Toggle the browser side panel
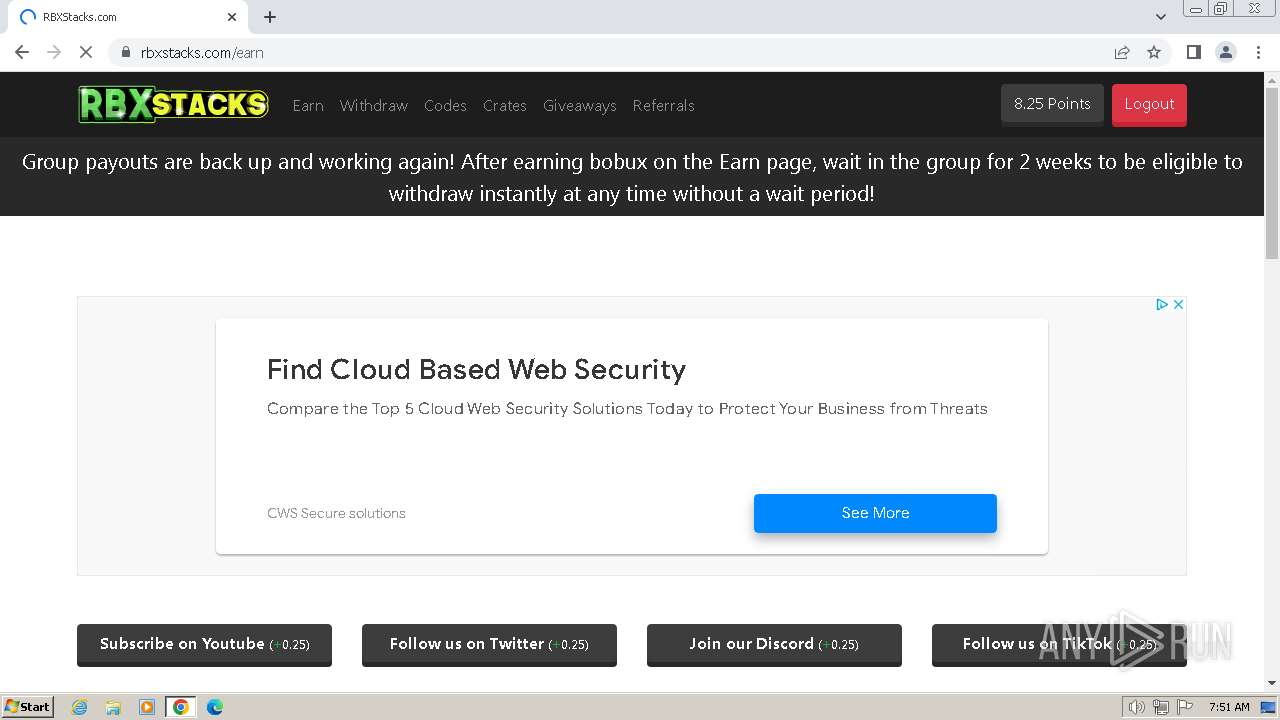This screenshot has height=720, width=1280. (x=1193, y=52)
